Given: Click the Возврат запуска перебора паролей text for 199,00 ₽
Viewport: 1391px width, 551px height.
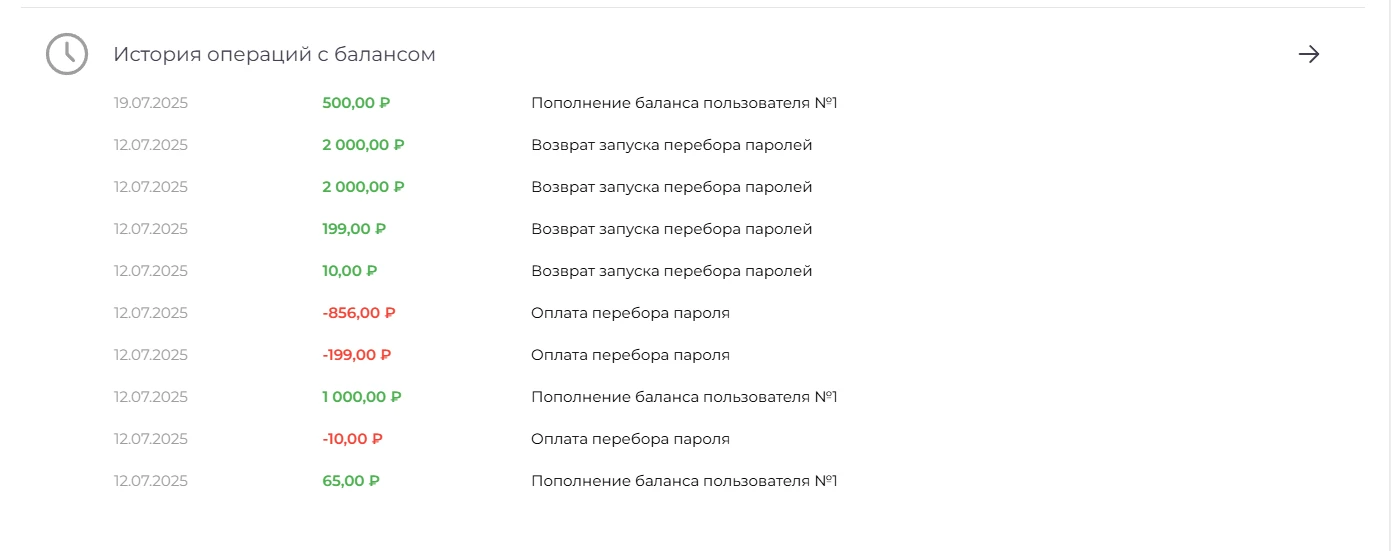Looking at the screenshot, I should point(671,229).
